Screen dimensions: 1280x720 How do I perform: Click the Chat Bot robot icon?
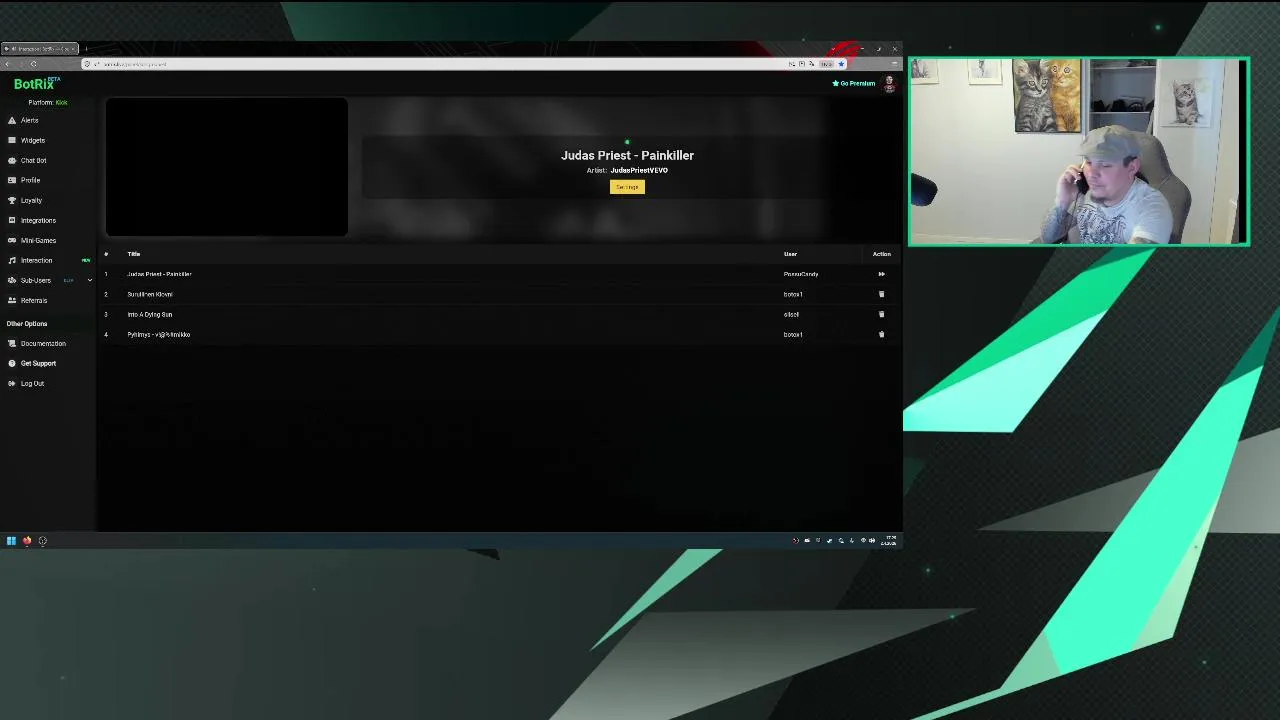(11, 160)
